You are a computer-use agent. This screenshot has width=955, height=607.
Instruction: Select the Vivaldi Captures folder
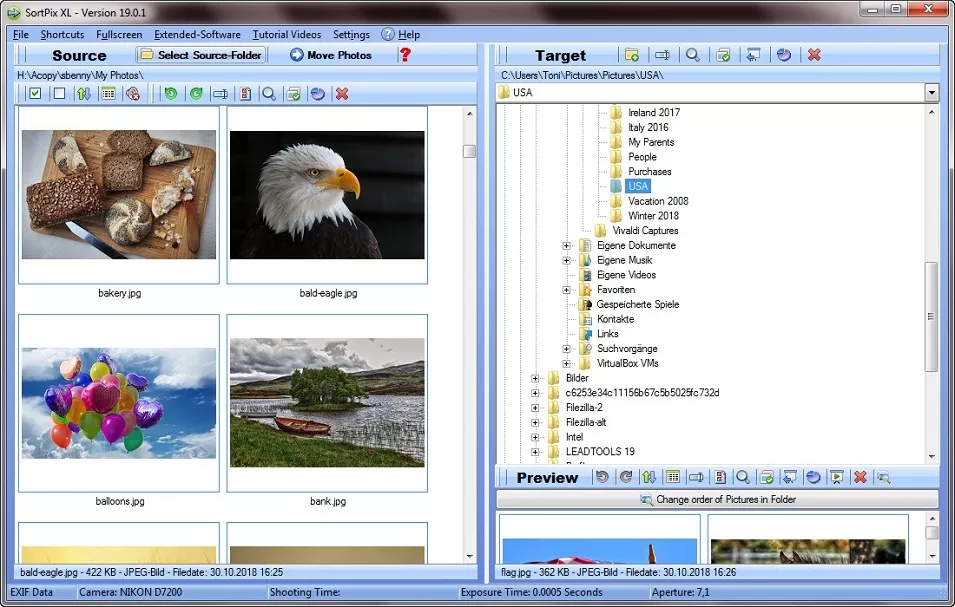coord(645,231)
